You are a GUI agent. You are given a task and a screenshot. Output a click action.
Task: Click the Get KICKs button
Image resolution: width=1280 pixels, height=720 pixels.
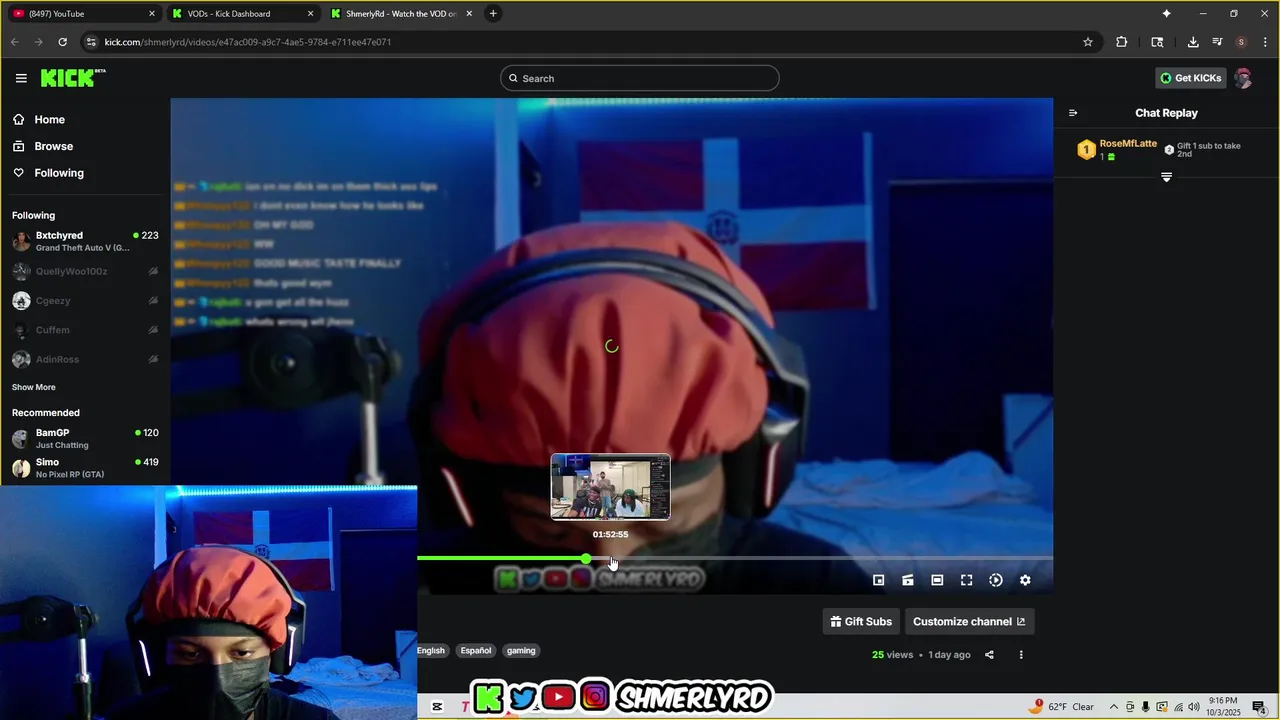1190,78
